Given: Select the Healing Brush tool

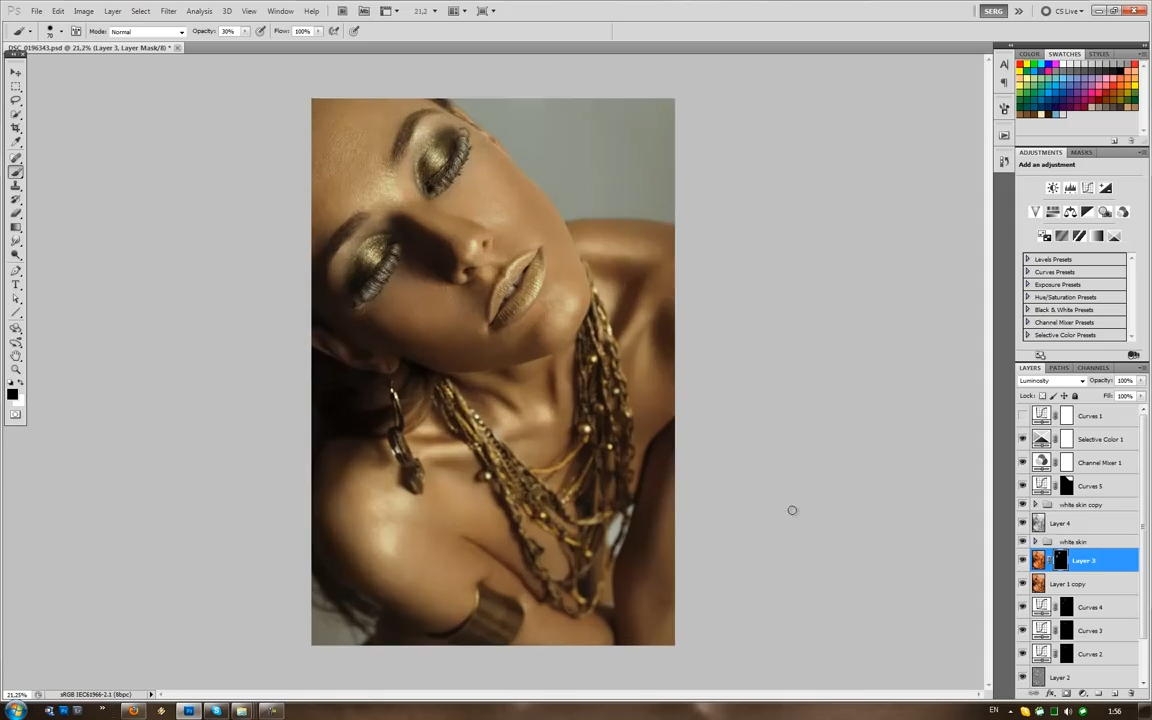Looking at the screenshot, I should click(x=15, y=157).
